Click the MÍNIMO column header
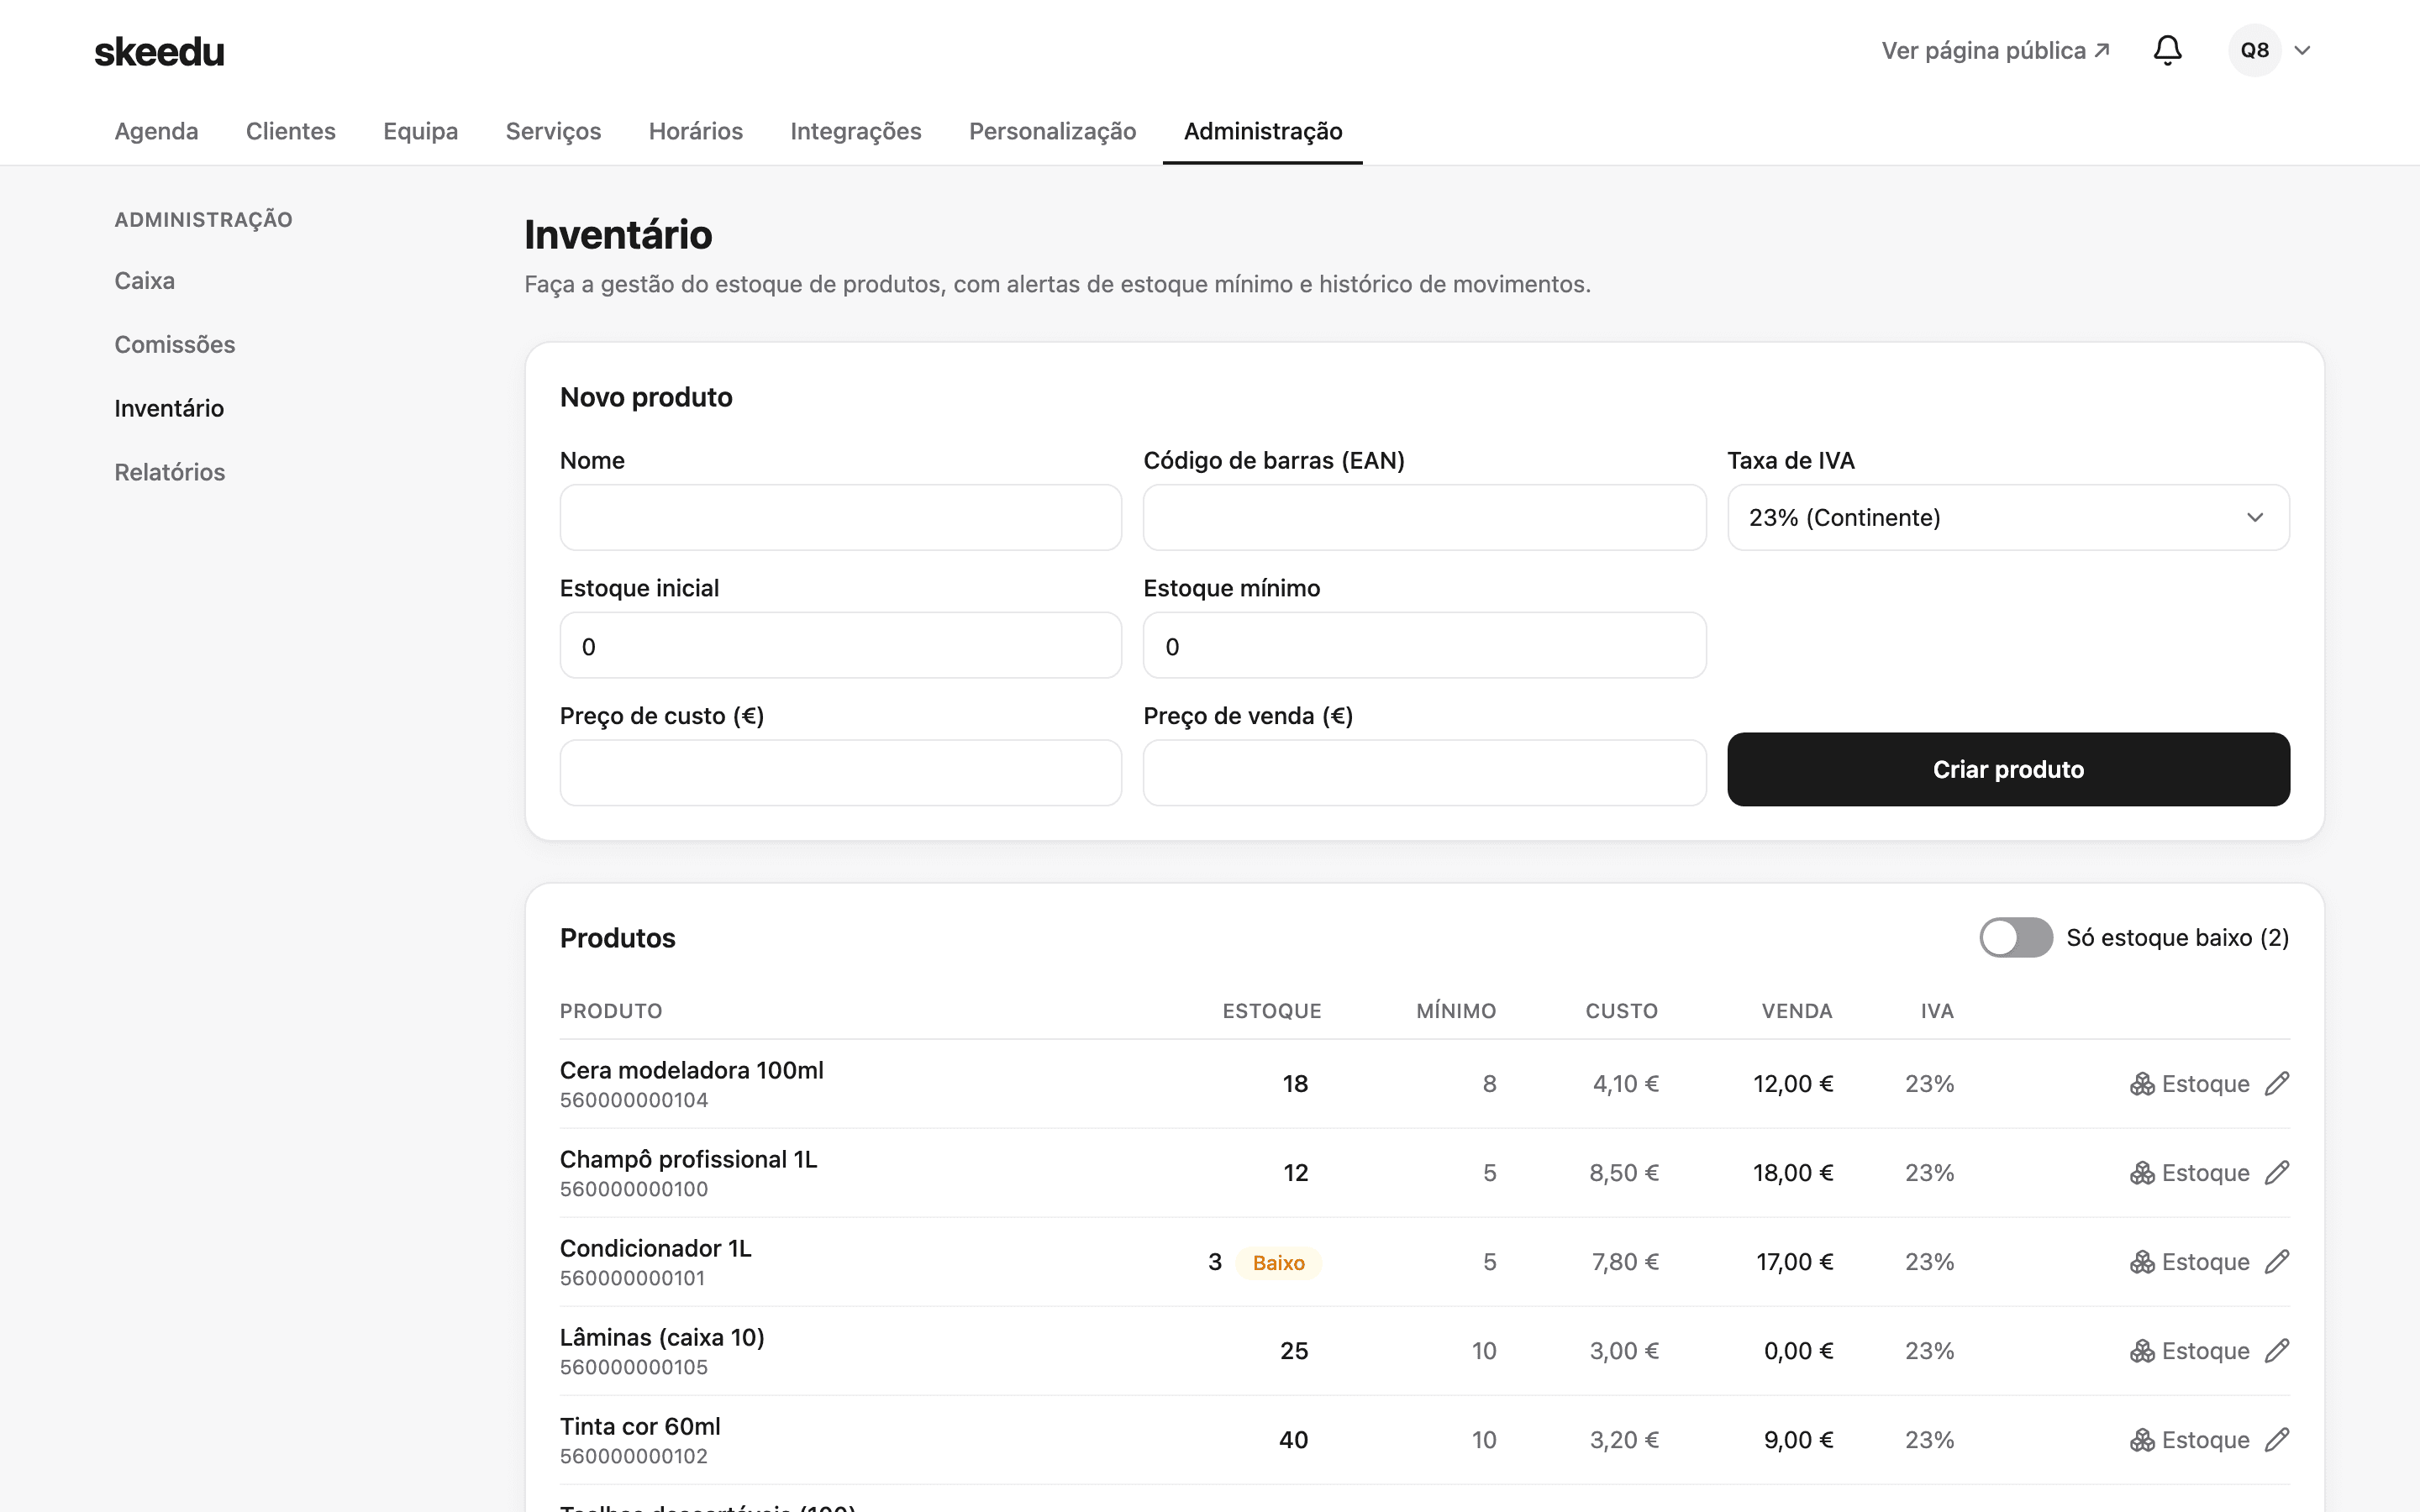The height and width of the screenshot is (1512, 2420). [1456, 1011]
